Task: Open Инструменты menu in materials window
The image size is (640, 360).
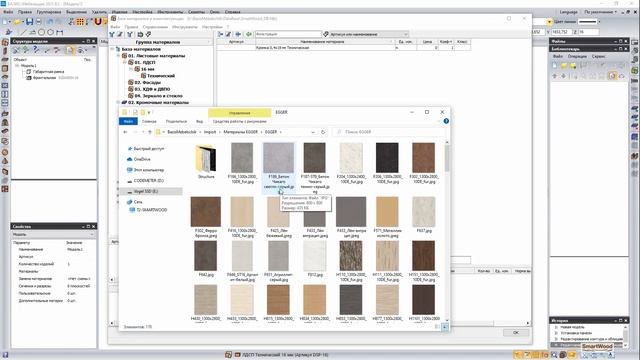Action: (x=184, y=27)
